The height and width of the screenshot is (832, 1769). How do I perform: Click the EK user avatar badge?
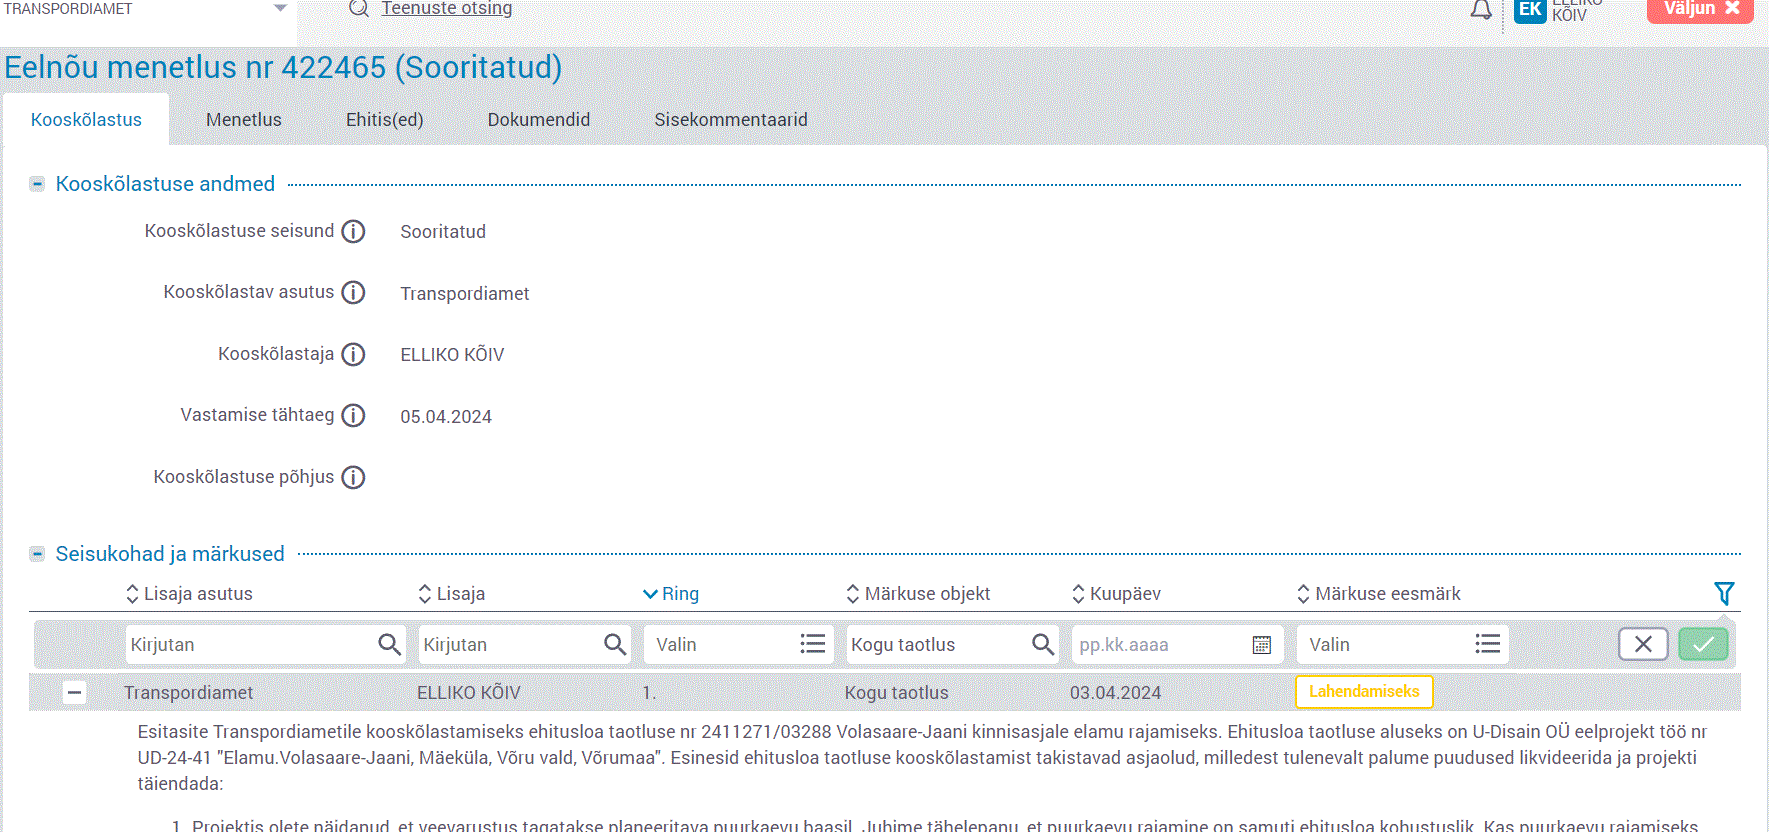pos(1530,10)
